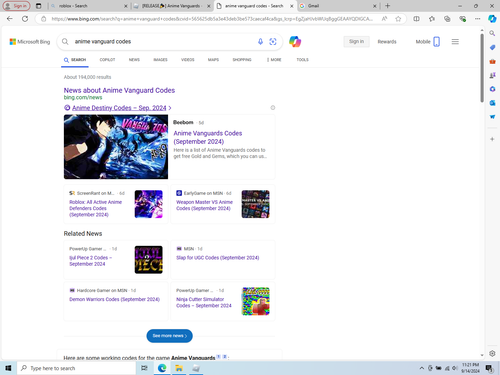Open Demon Warriors Codes article
This screenshot has width=500, height=375.
[x=114, y=299]
